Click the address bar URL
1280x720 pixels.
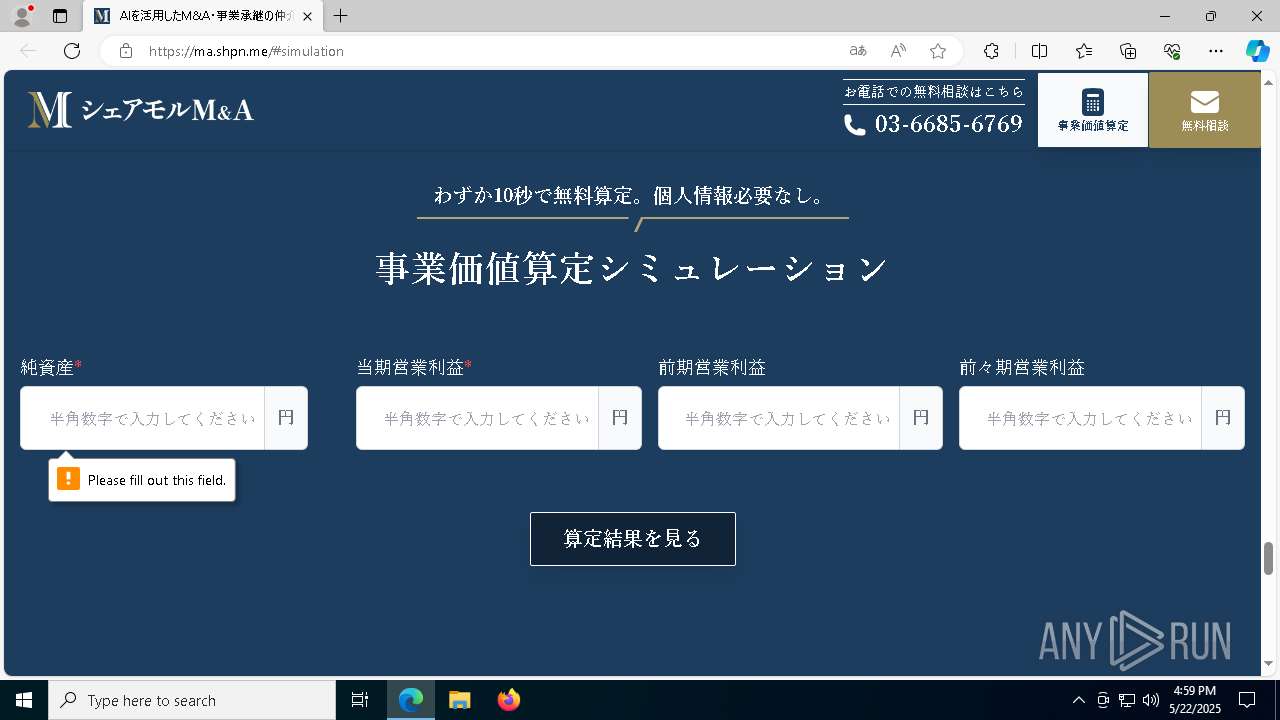coord(246,51)
